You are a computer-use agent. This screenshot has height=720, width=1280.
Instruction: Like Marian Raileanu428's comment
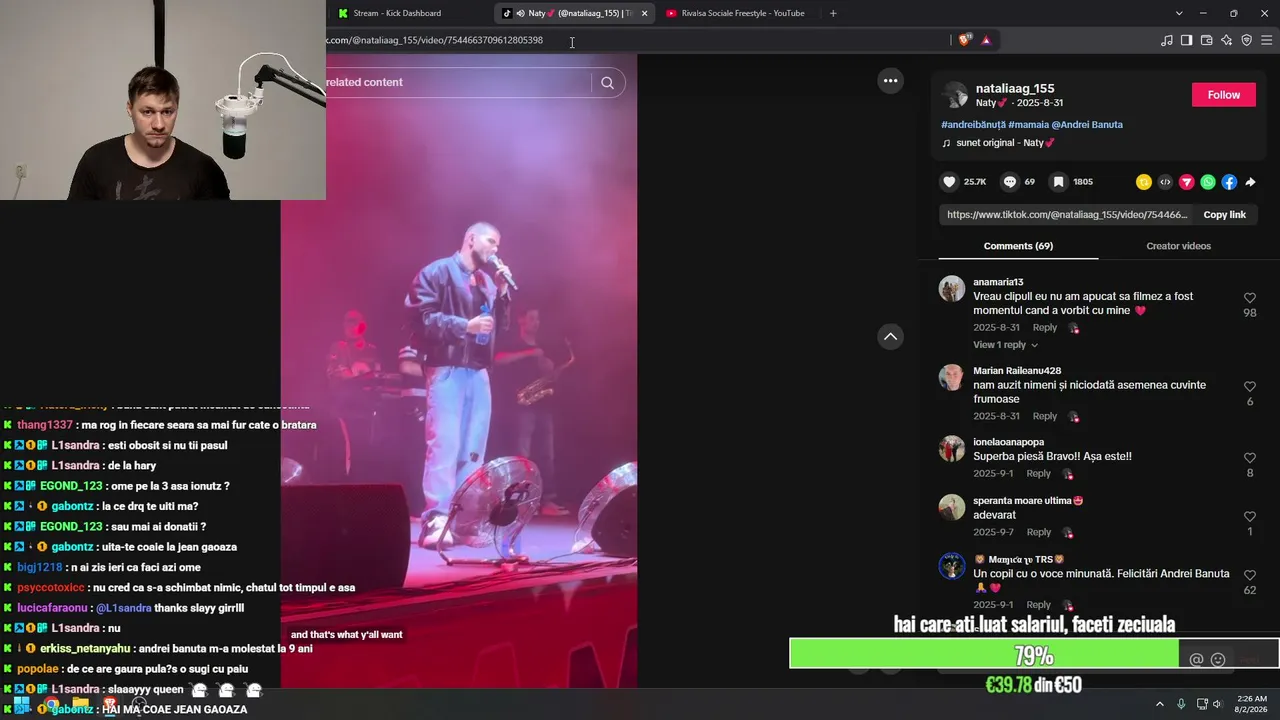click(x=1249, y=387)
